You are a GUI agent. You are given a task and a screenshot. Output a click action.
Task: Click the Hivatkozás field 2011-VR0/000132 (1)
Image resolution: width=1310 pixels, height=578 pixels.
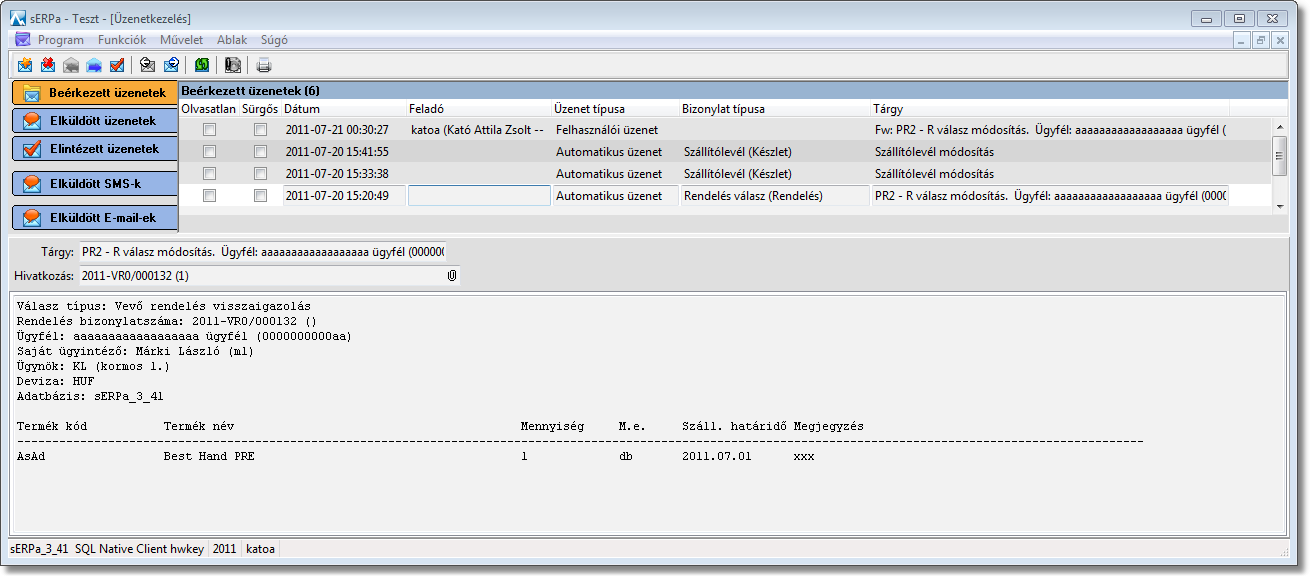point(263,275)
